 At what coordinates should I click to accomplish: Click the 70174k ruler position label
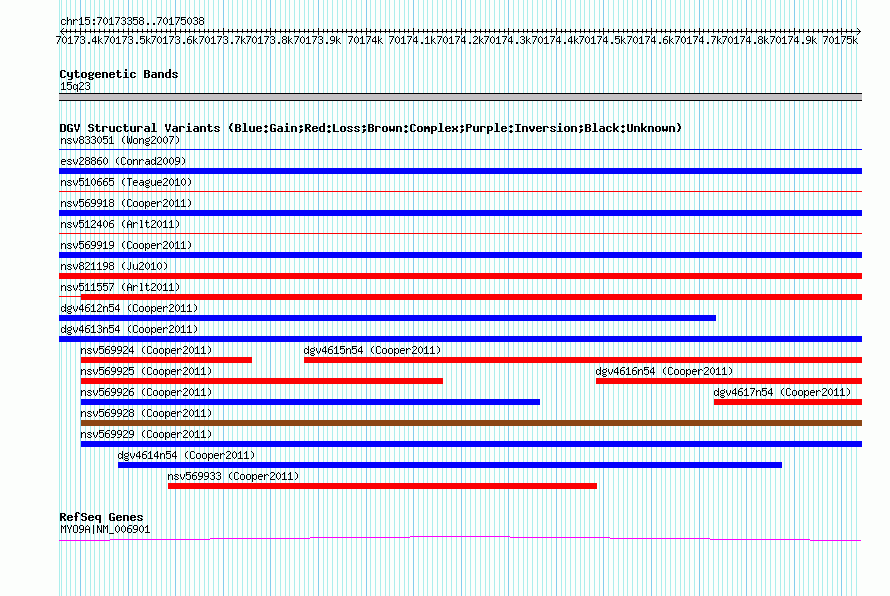pos(365,40)
